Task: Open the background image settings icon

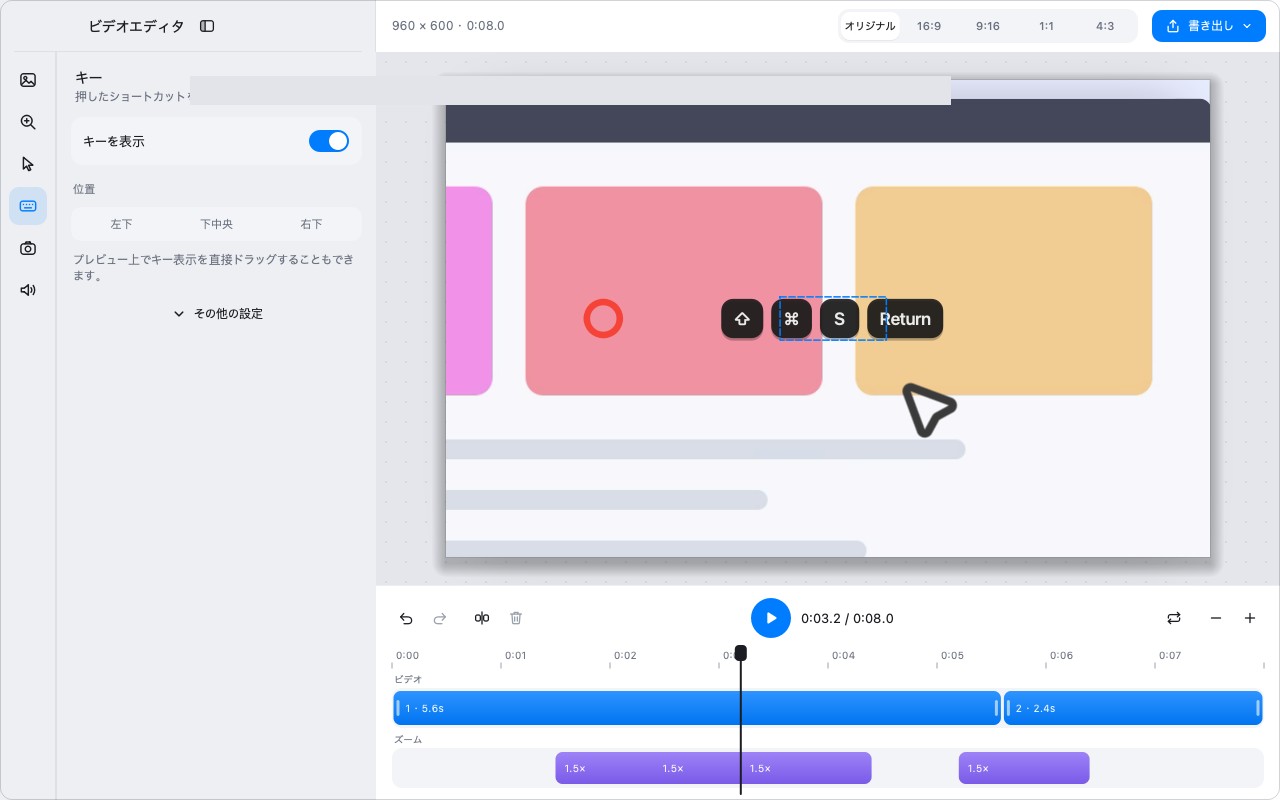Action: click(28, 80)
